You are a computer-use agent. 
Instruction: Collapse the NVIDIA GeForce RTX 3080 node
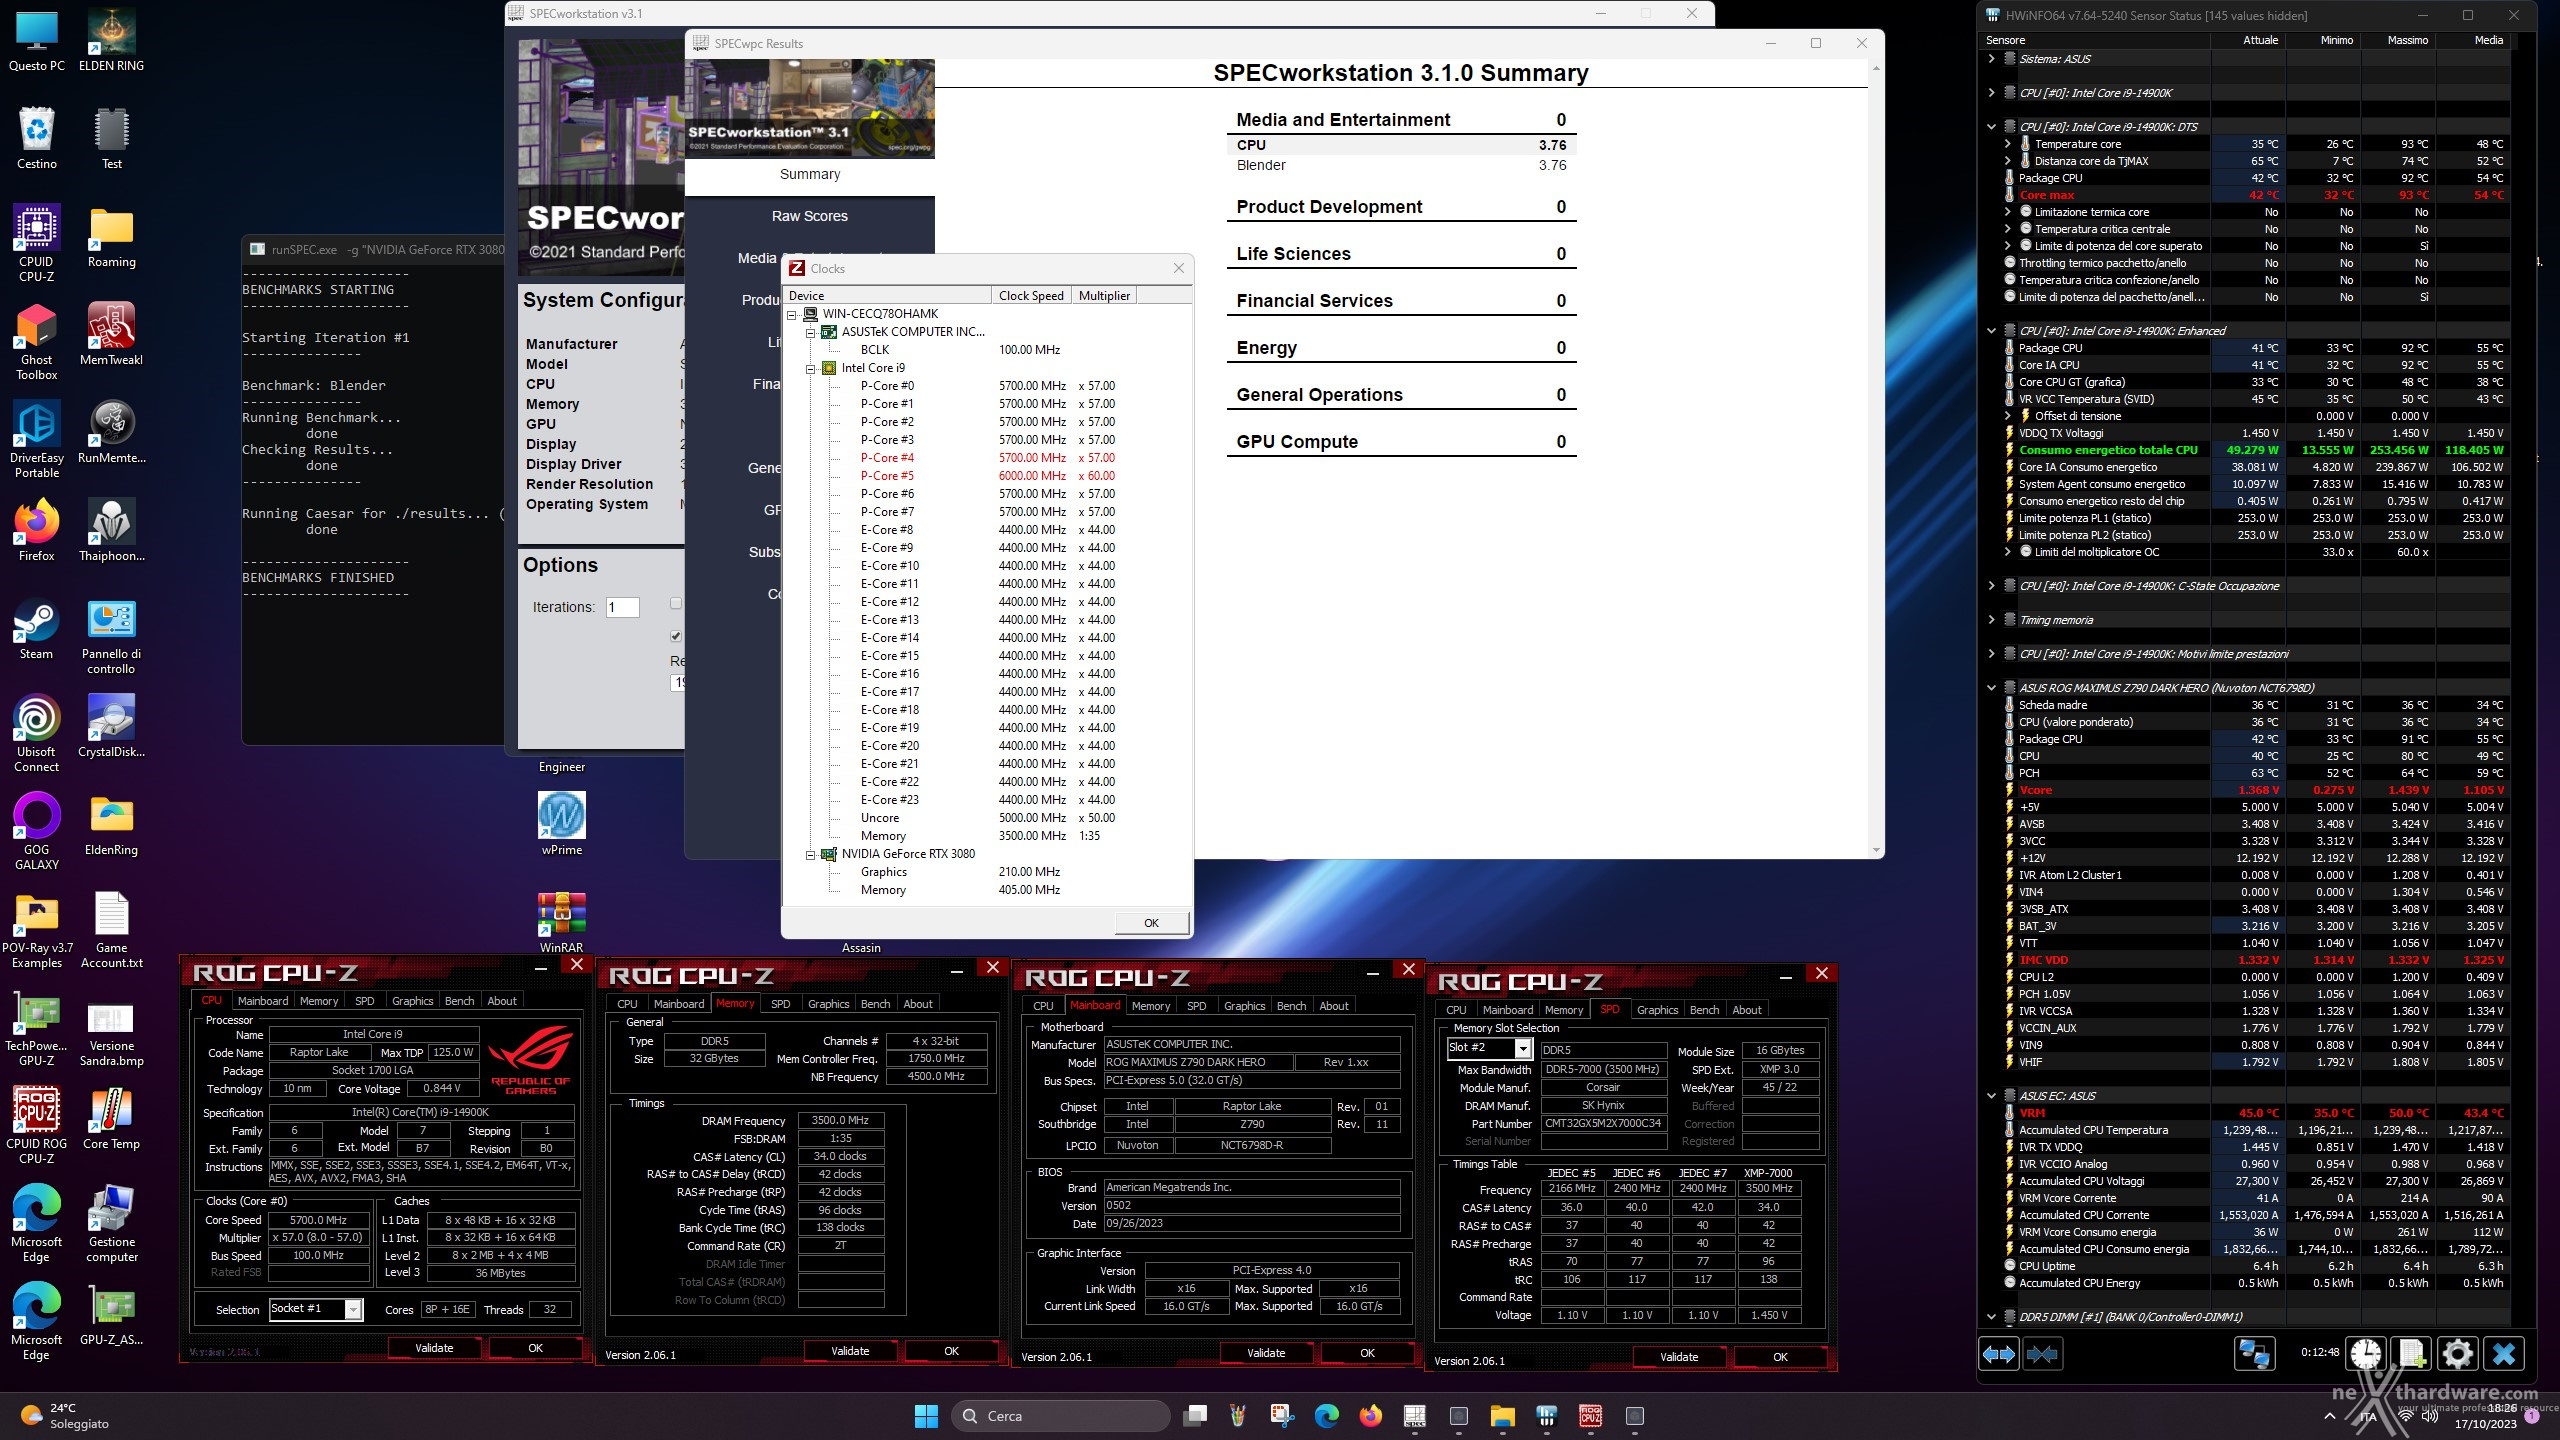tap(811, 854)
